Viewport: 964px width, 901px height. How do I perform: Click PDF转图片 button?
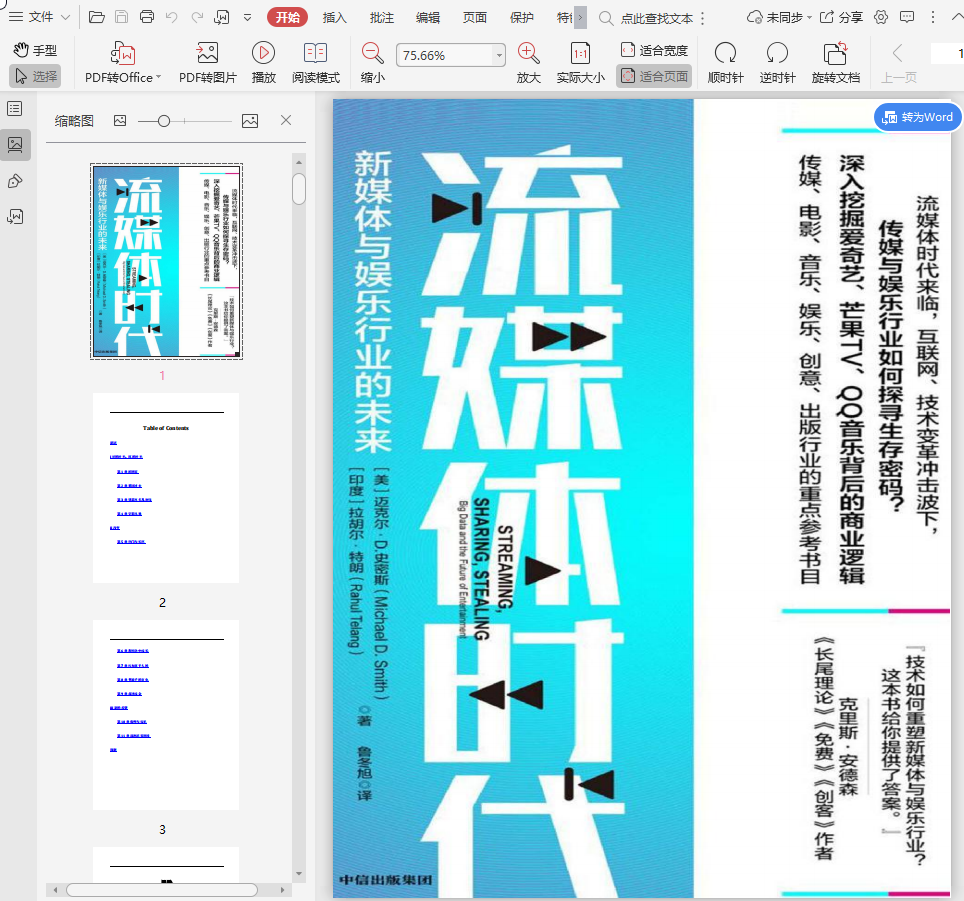click(x=208, y=63)
